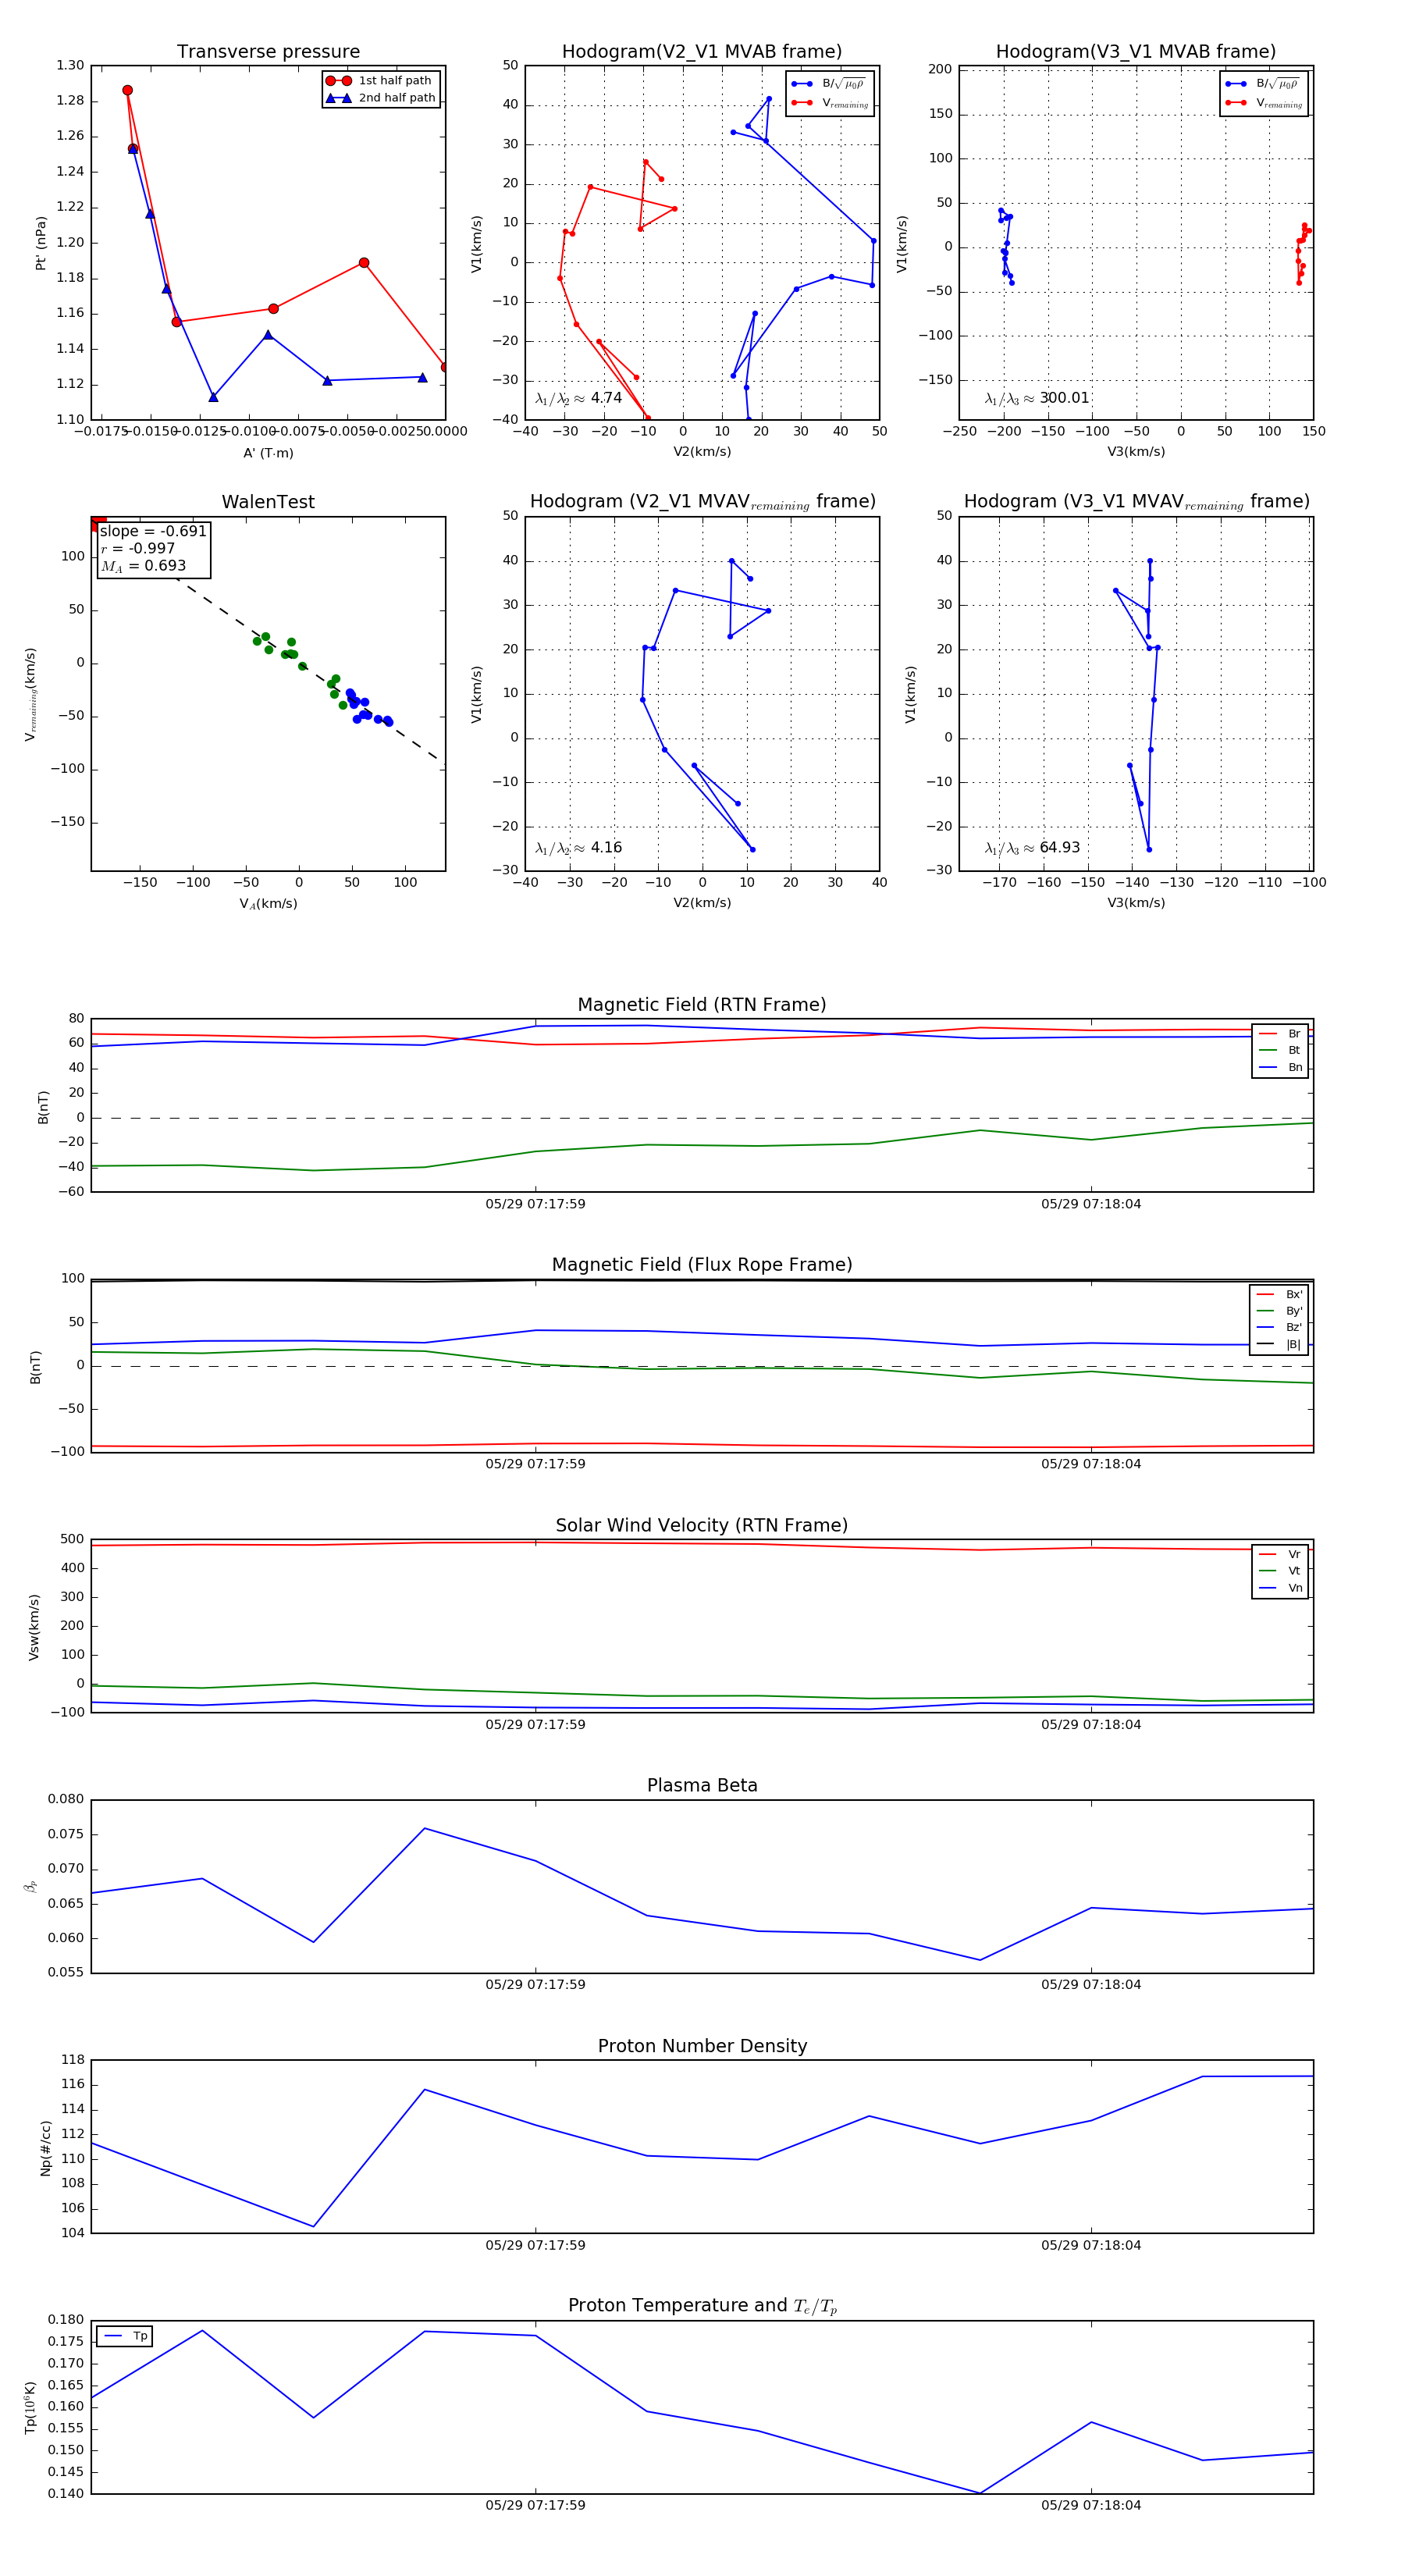The height and width of the screenshot is (2576, 1405).
Task: Click the 'V_A(km/s)' axis label in WalenTest
Action: click(268, 904)
